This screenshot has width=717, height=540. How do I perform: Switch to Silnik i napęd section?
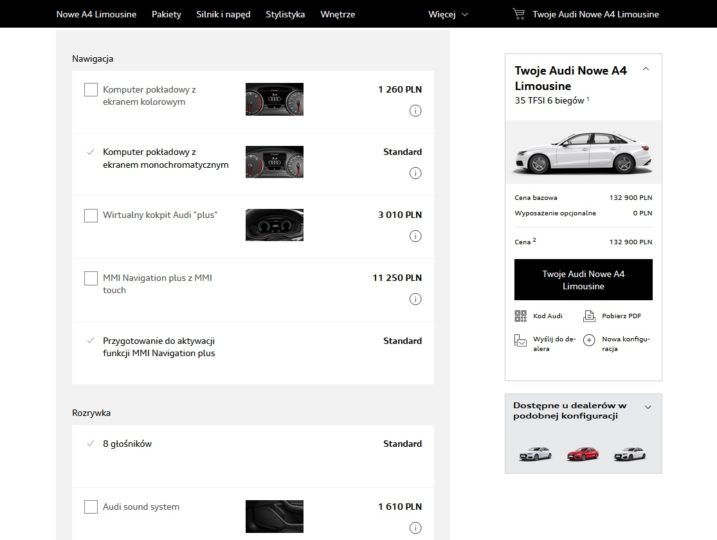click(x=223, y=14)
